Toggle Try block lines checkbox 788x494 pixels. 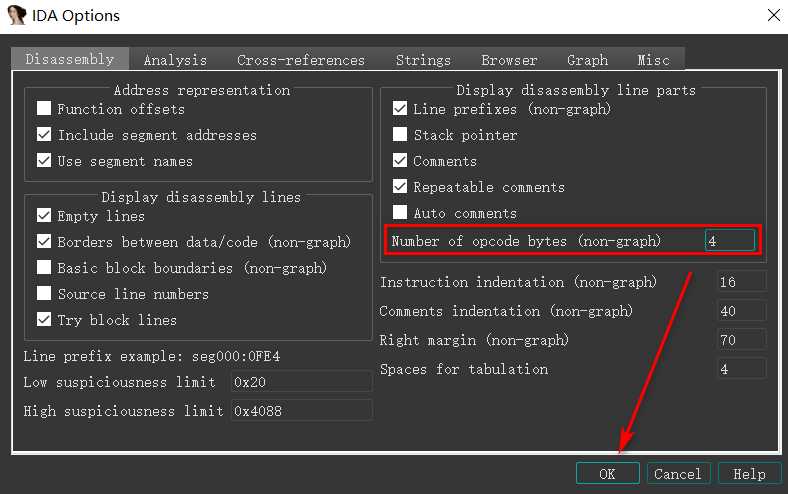(44, 320)
